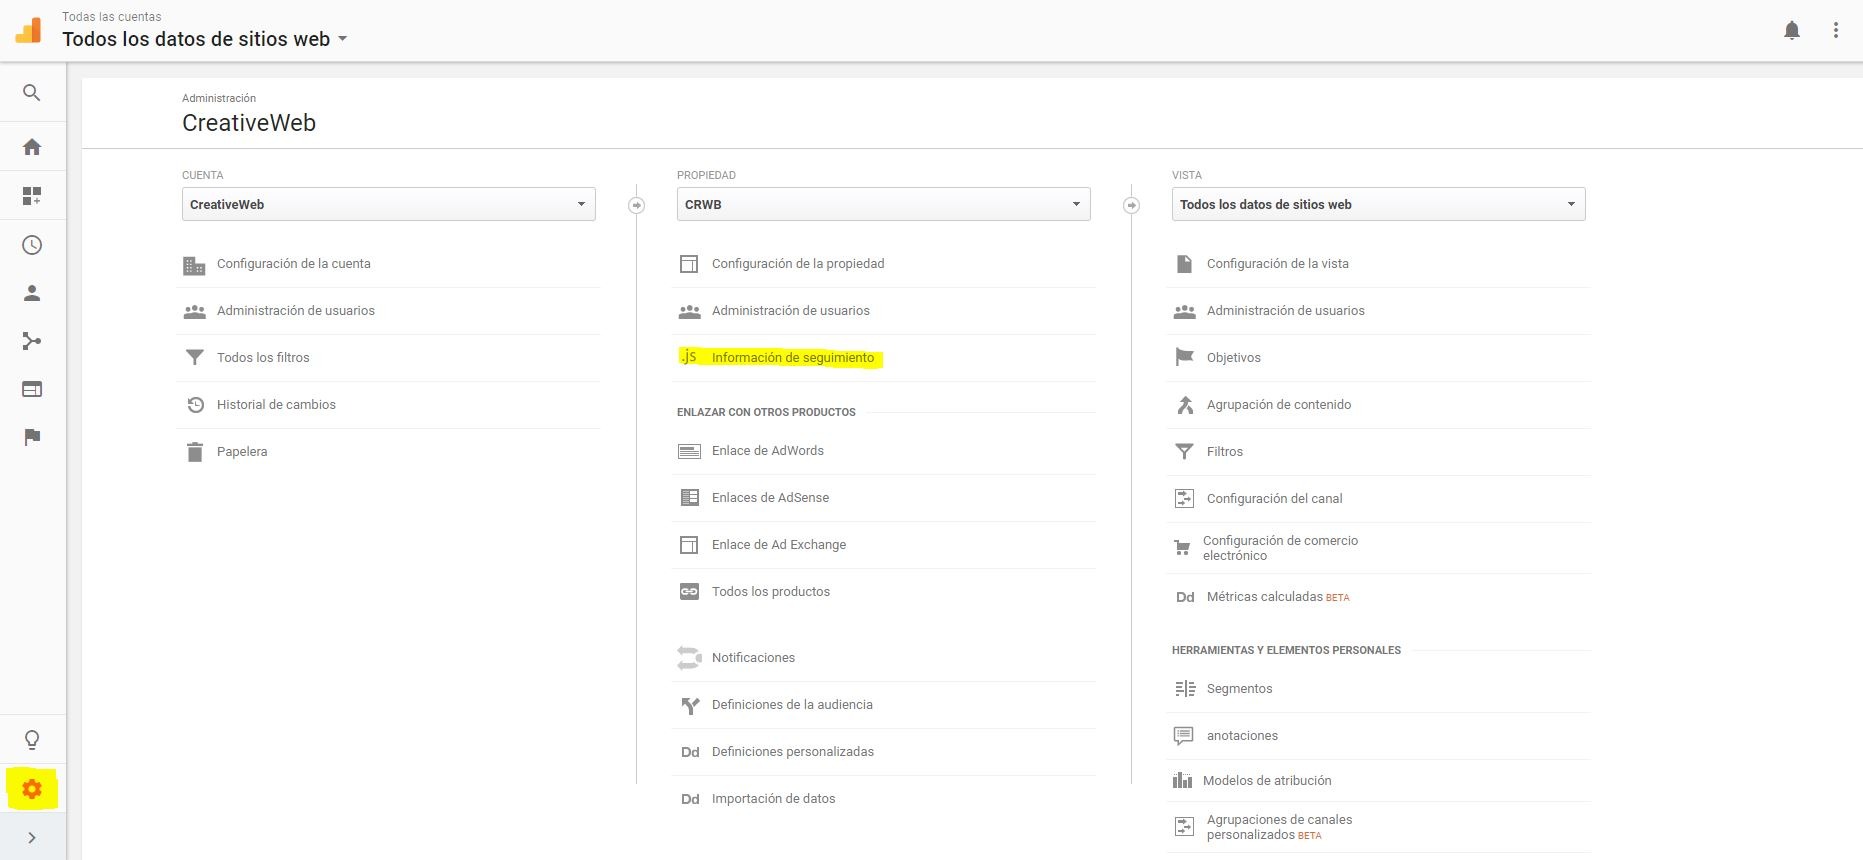Expand the sidebar with chevron arrow
The height and width of the screenshot is (860, 1863).
coord(32,838)
